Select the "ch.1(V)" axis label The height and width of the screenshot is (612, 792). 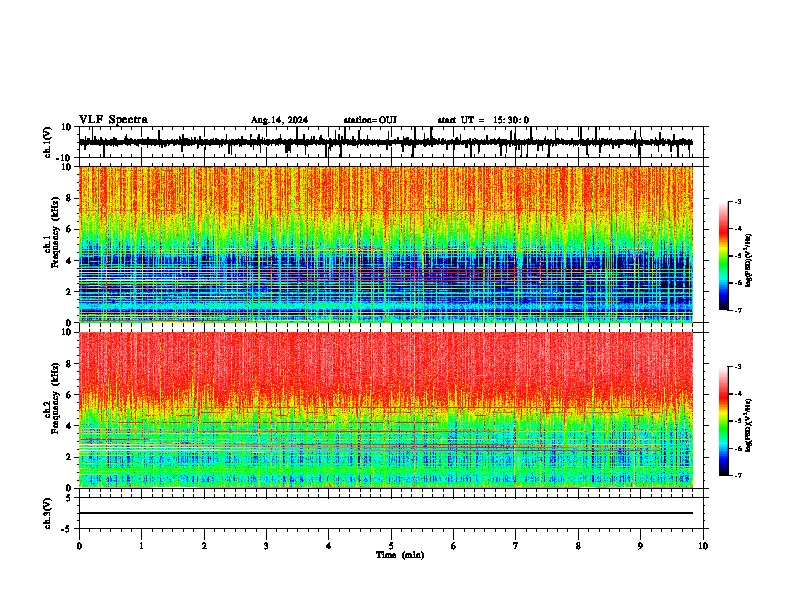tap(48, 142)
